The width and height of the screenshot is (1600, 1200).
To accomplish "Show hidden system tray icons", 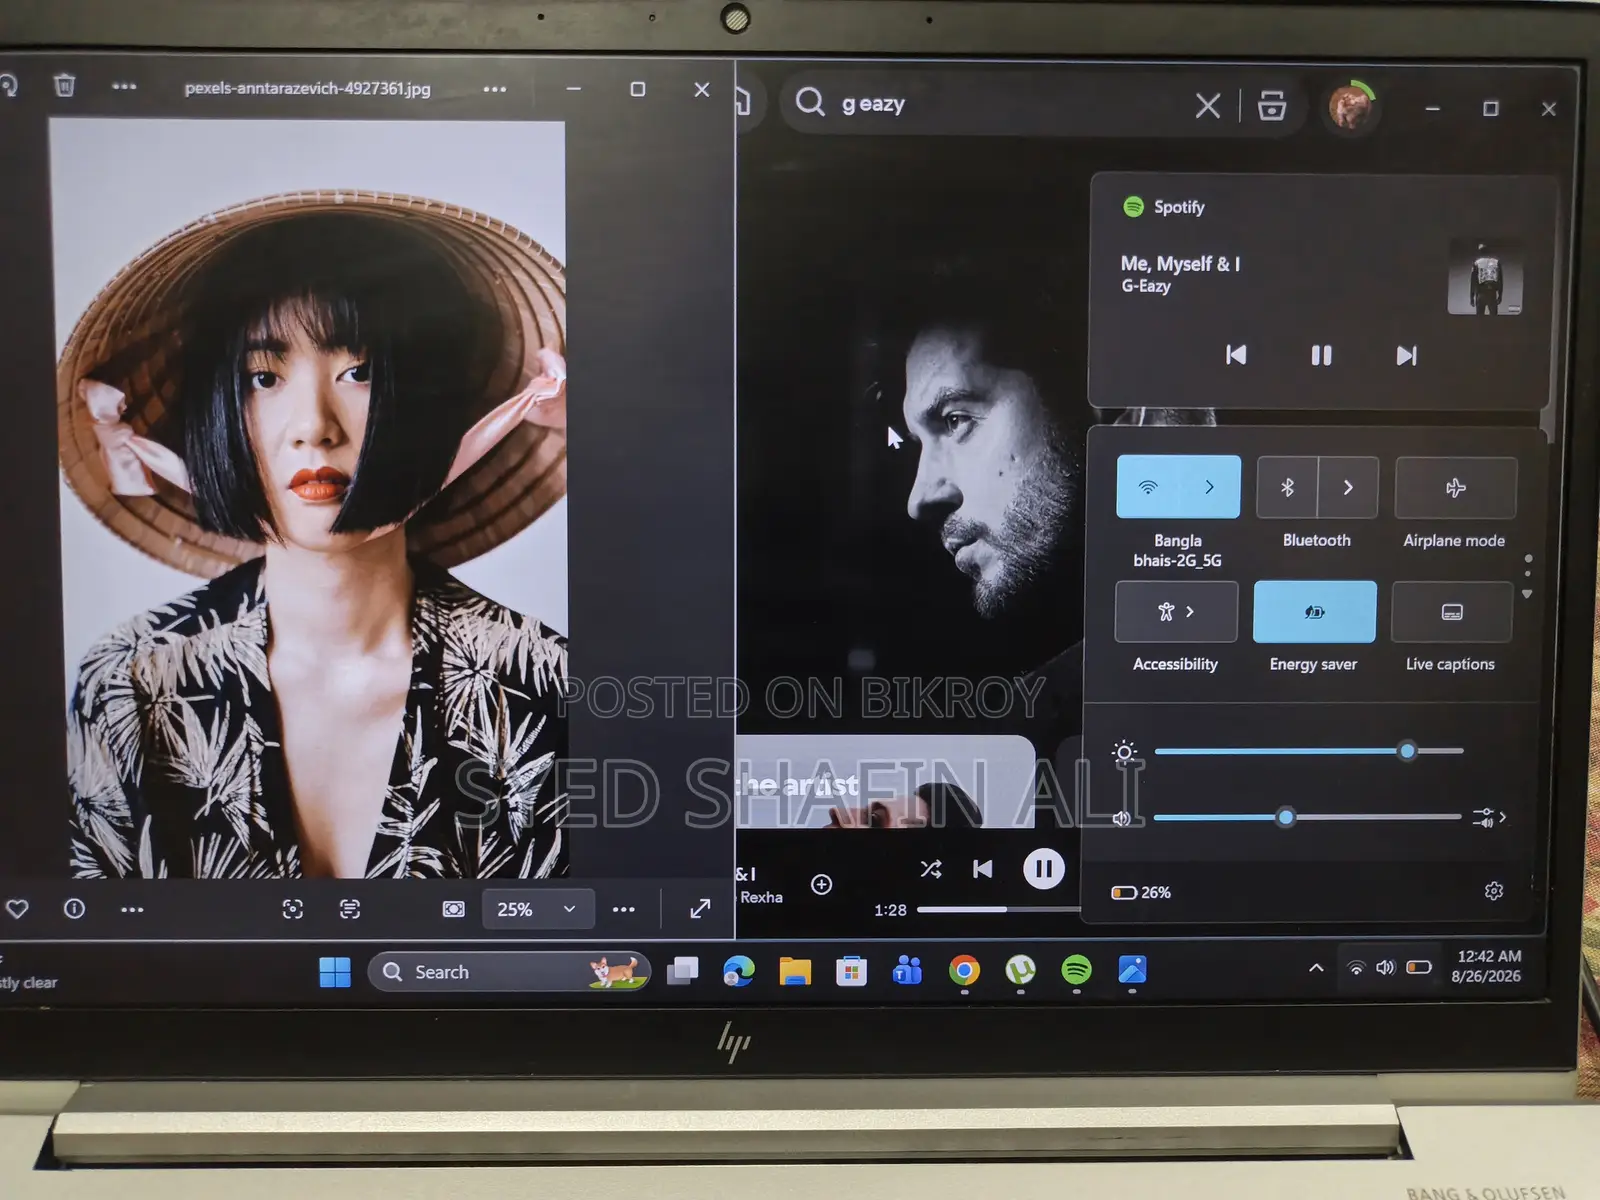I will (x=1316, y=968).
